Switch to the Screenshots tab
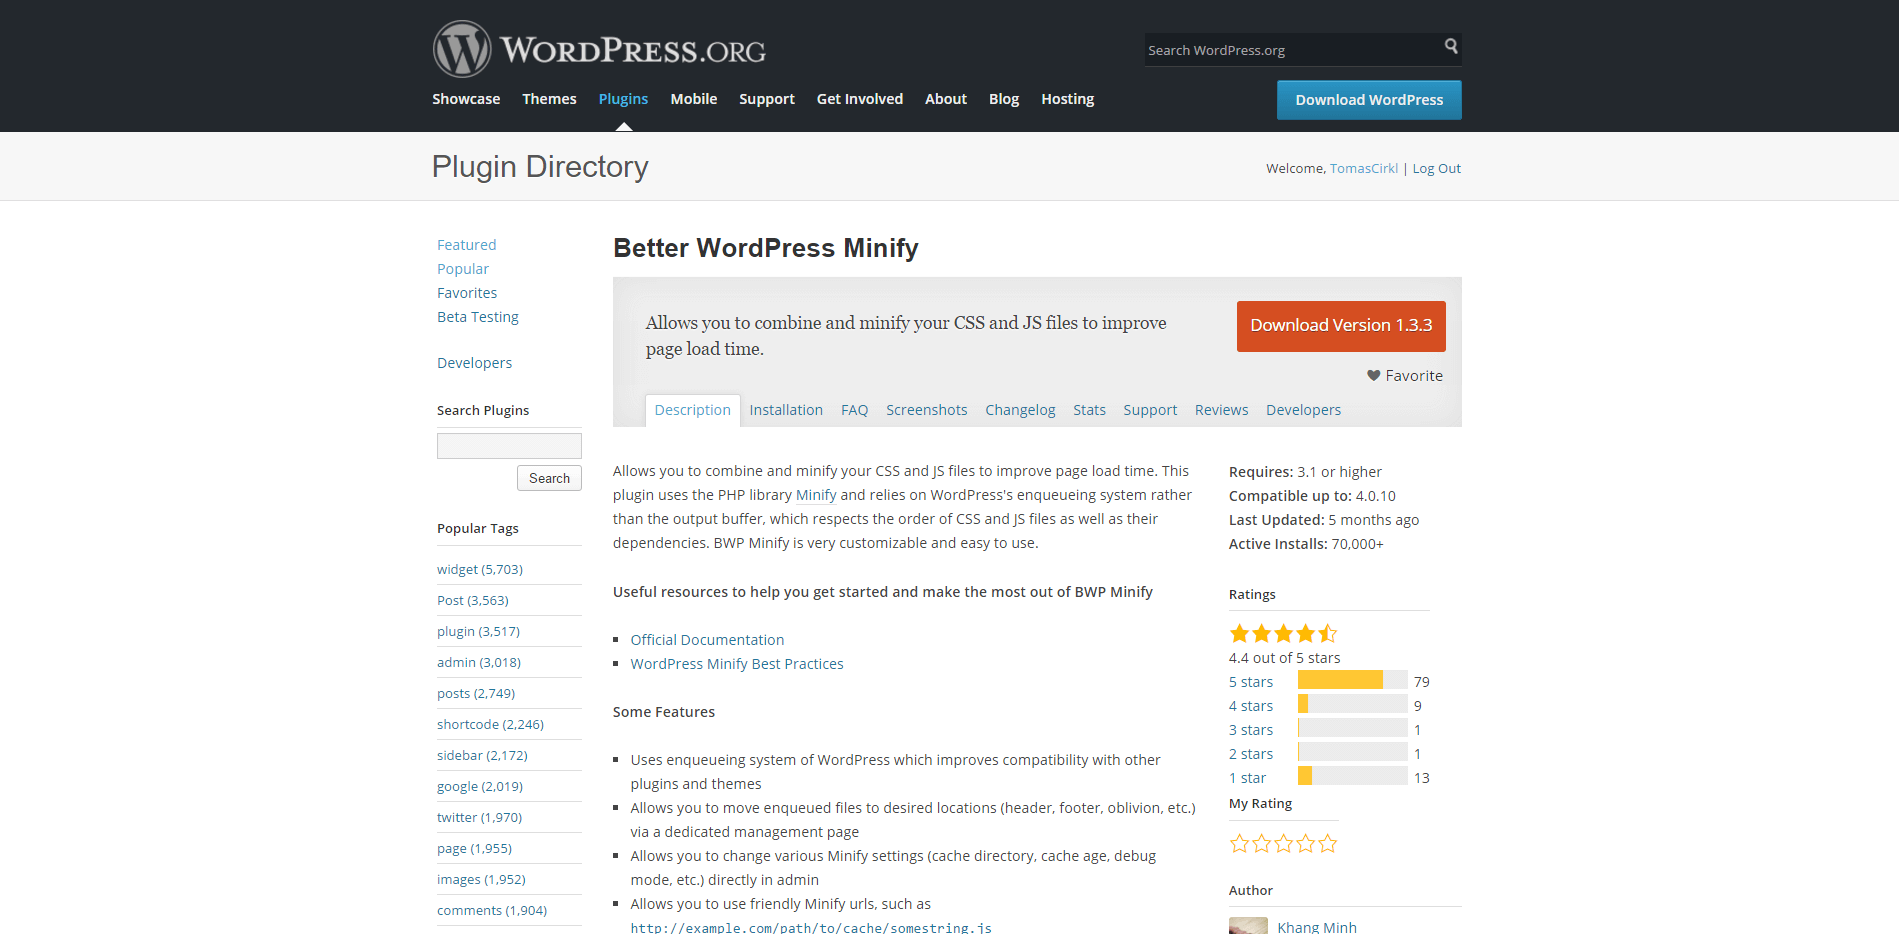The height and width of the screenshot is (934, 1899). (x=927, y=410)
